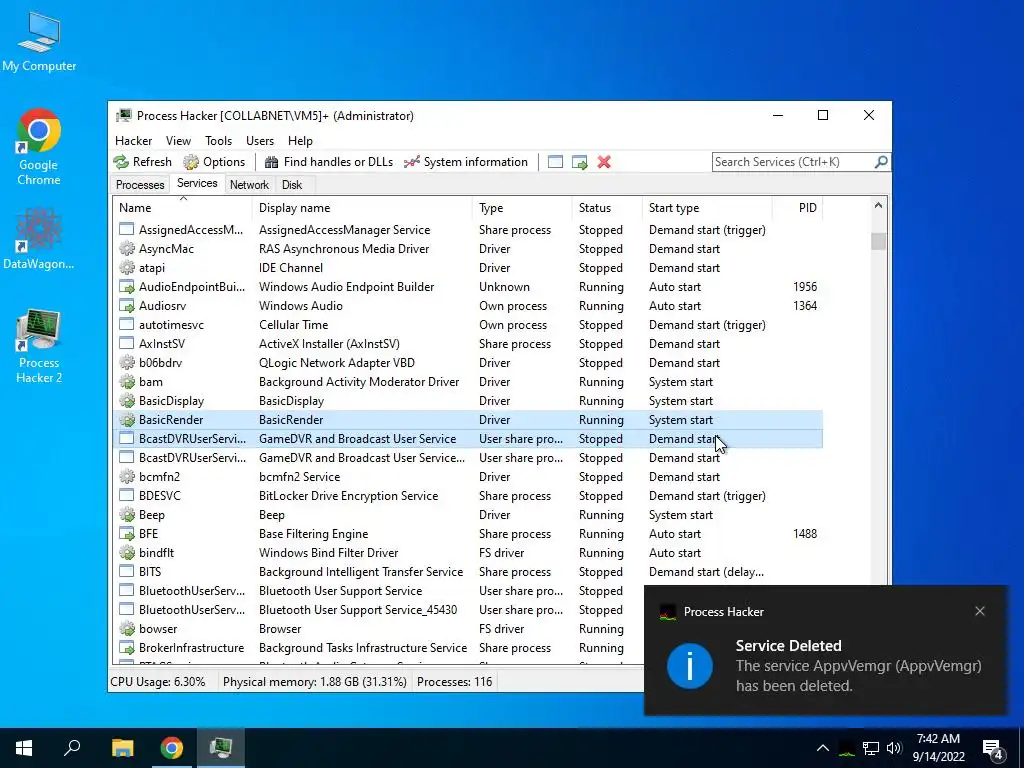Viewport: 1024px width, 768px height.
Task: Click Physical memory status bar entry
Action: tap(315, 682)
